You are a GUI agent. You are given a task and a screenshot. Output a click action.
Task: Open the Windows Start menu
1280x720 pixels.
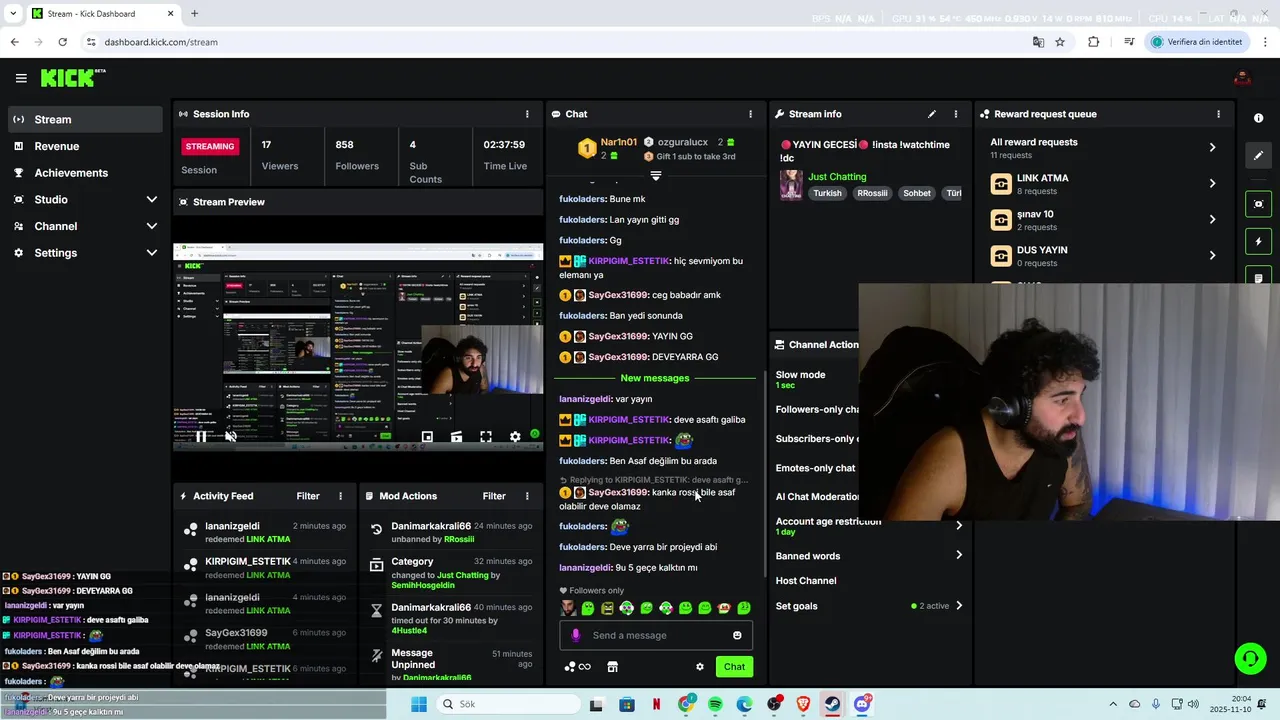point(418,704)
